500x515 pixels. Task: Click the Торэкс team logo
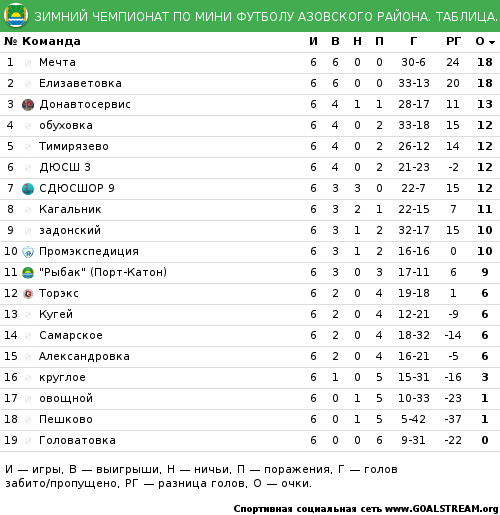click(28, 294)
